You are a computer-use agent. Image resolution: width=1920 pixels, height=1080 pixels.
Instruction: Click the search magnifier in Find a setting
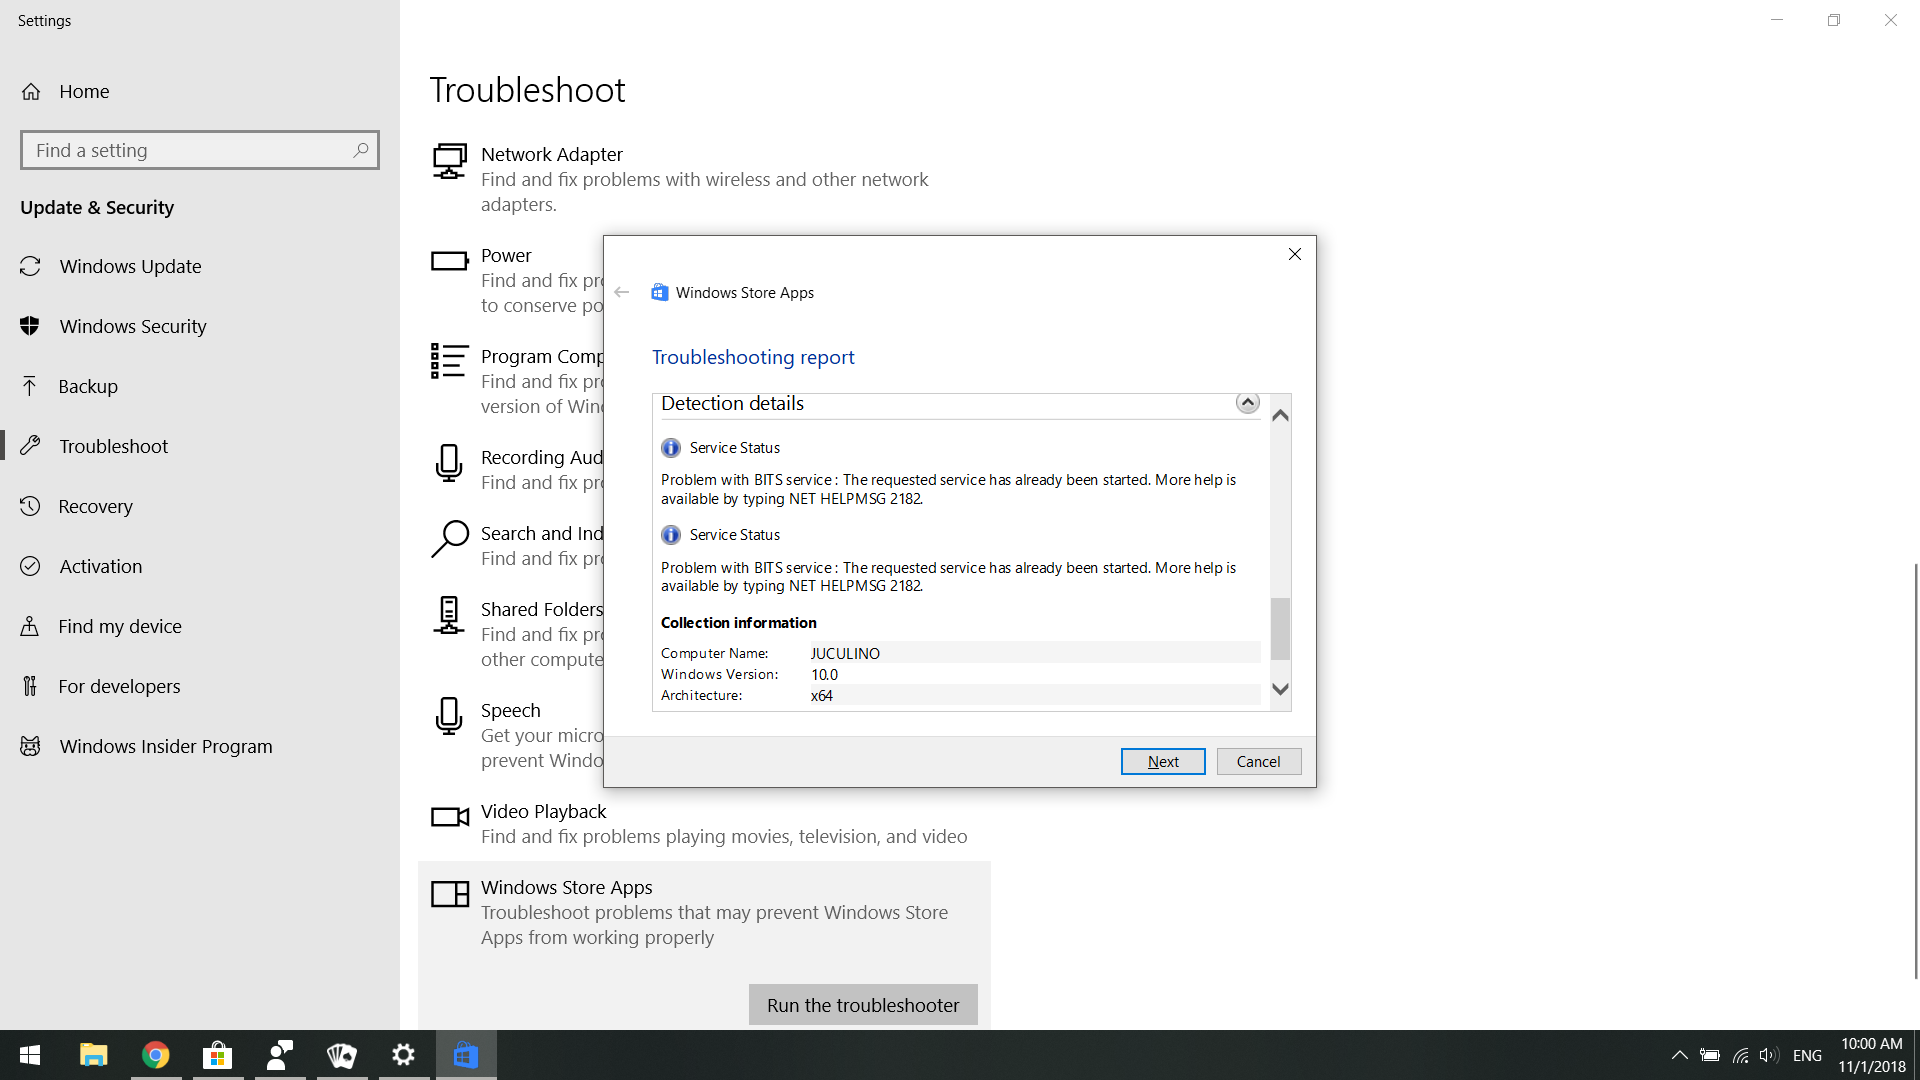(361, 150)
